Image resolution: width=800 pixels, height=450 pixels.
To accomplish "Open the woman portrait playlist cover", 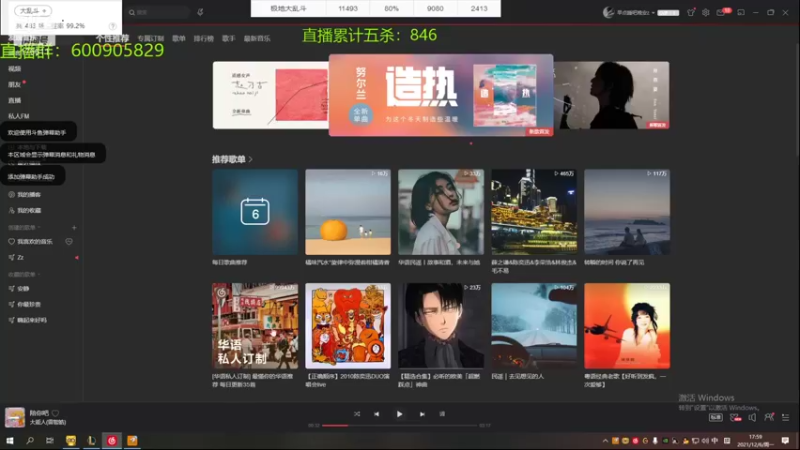I will 441,212.
